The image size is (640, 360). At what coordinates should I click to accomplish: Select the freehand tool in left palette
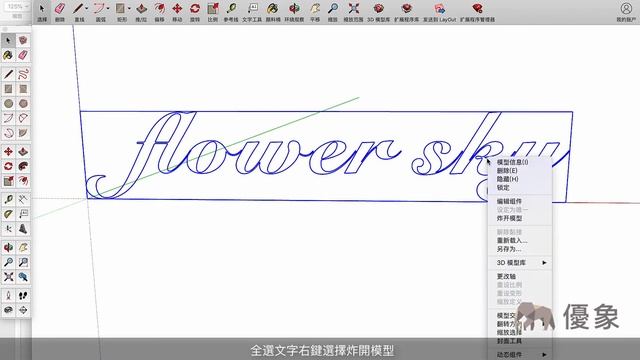23,74
